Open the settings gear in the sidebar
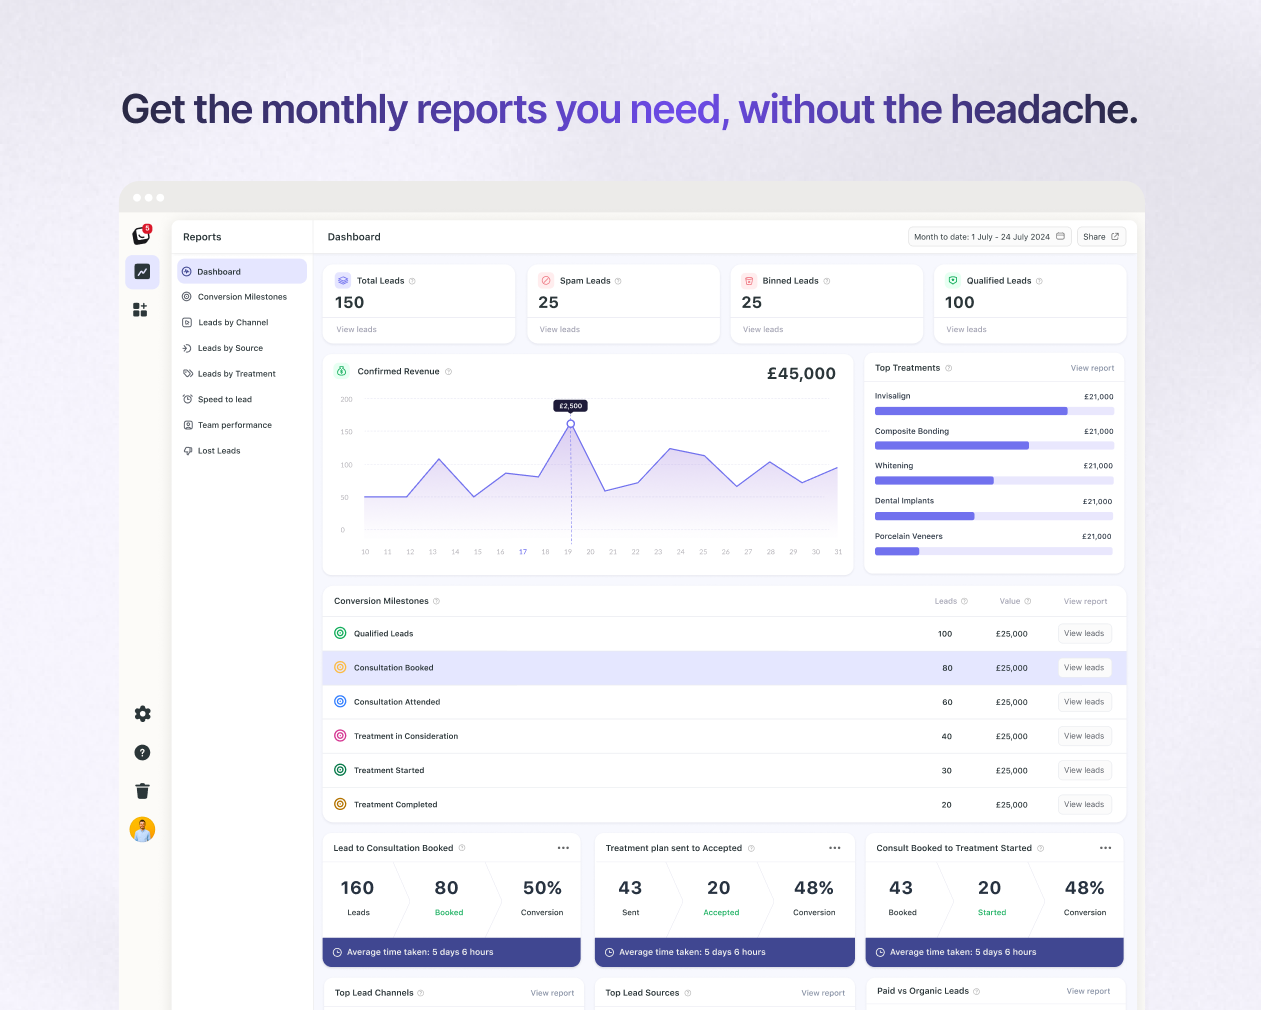Screen dimensions: 1261x1010 tap(142, 714)
